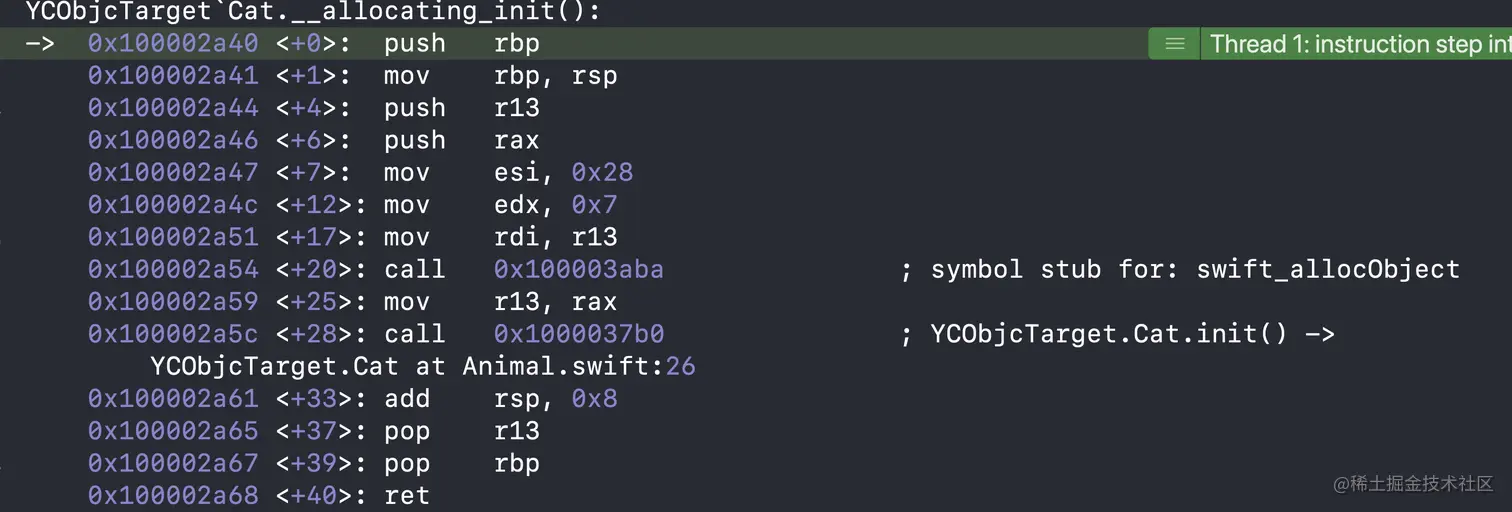The width and height of the screenshot is (1512, 512).
Task: Click the current instruction pointer arrow
Action: 40,44
